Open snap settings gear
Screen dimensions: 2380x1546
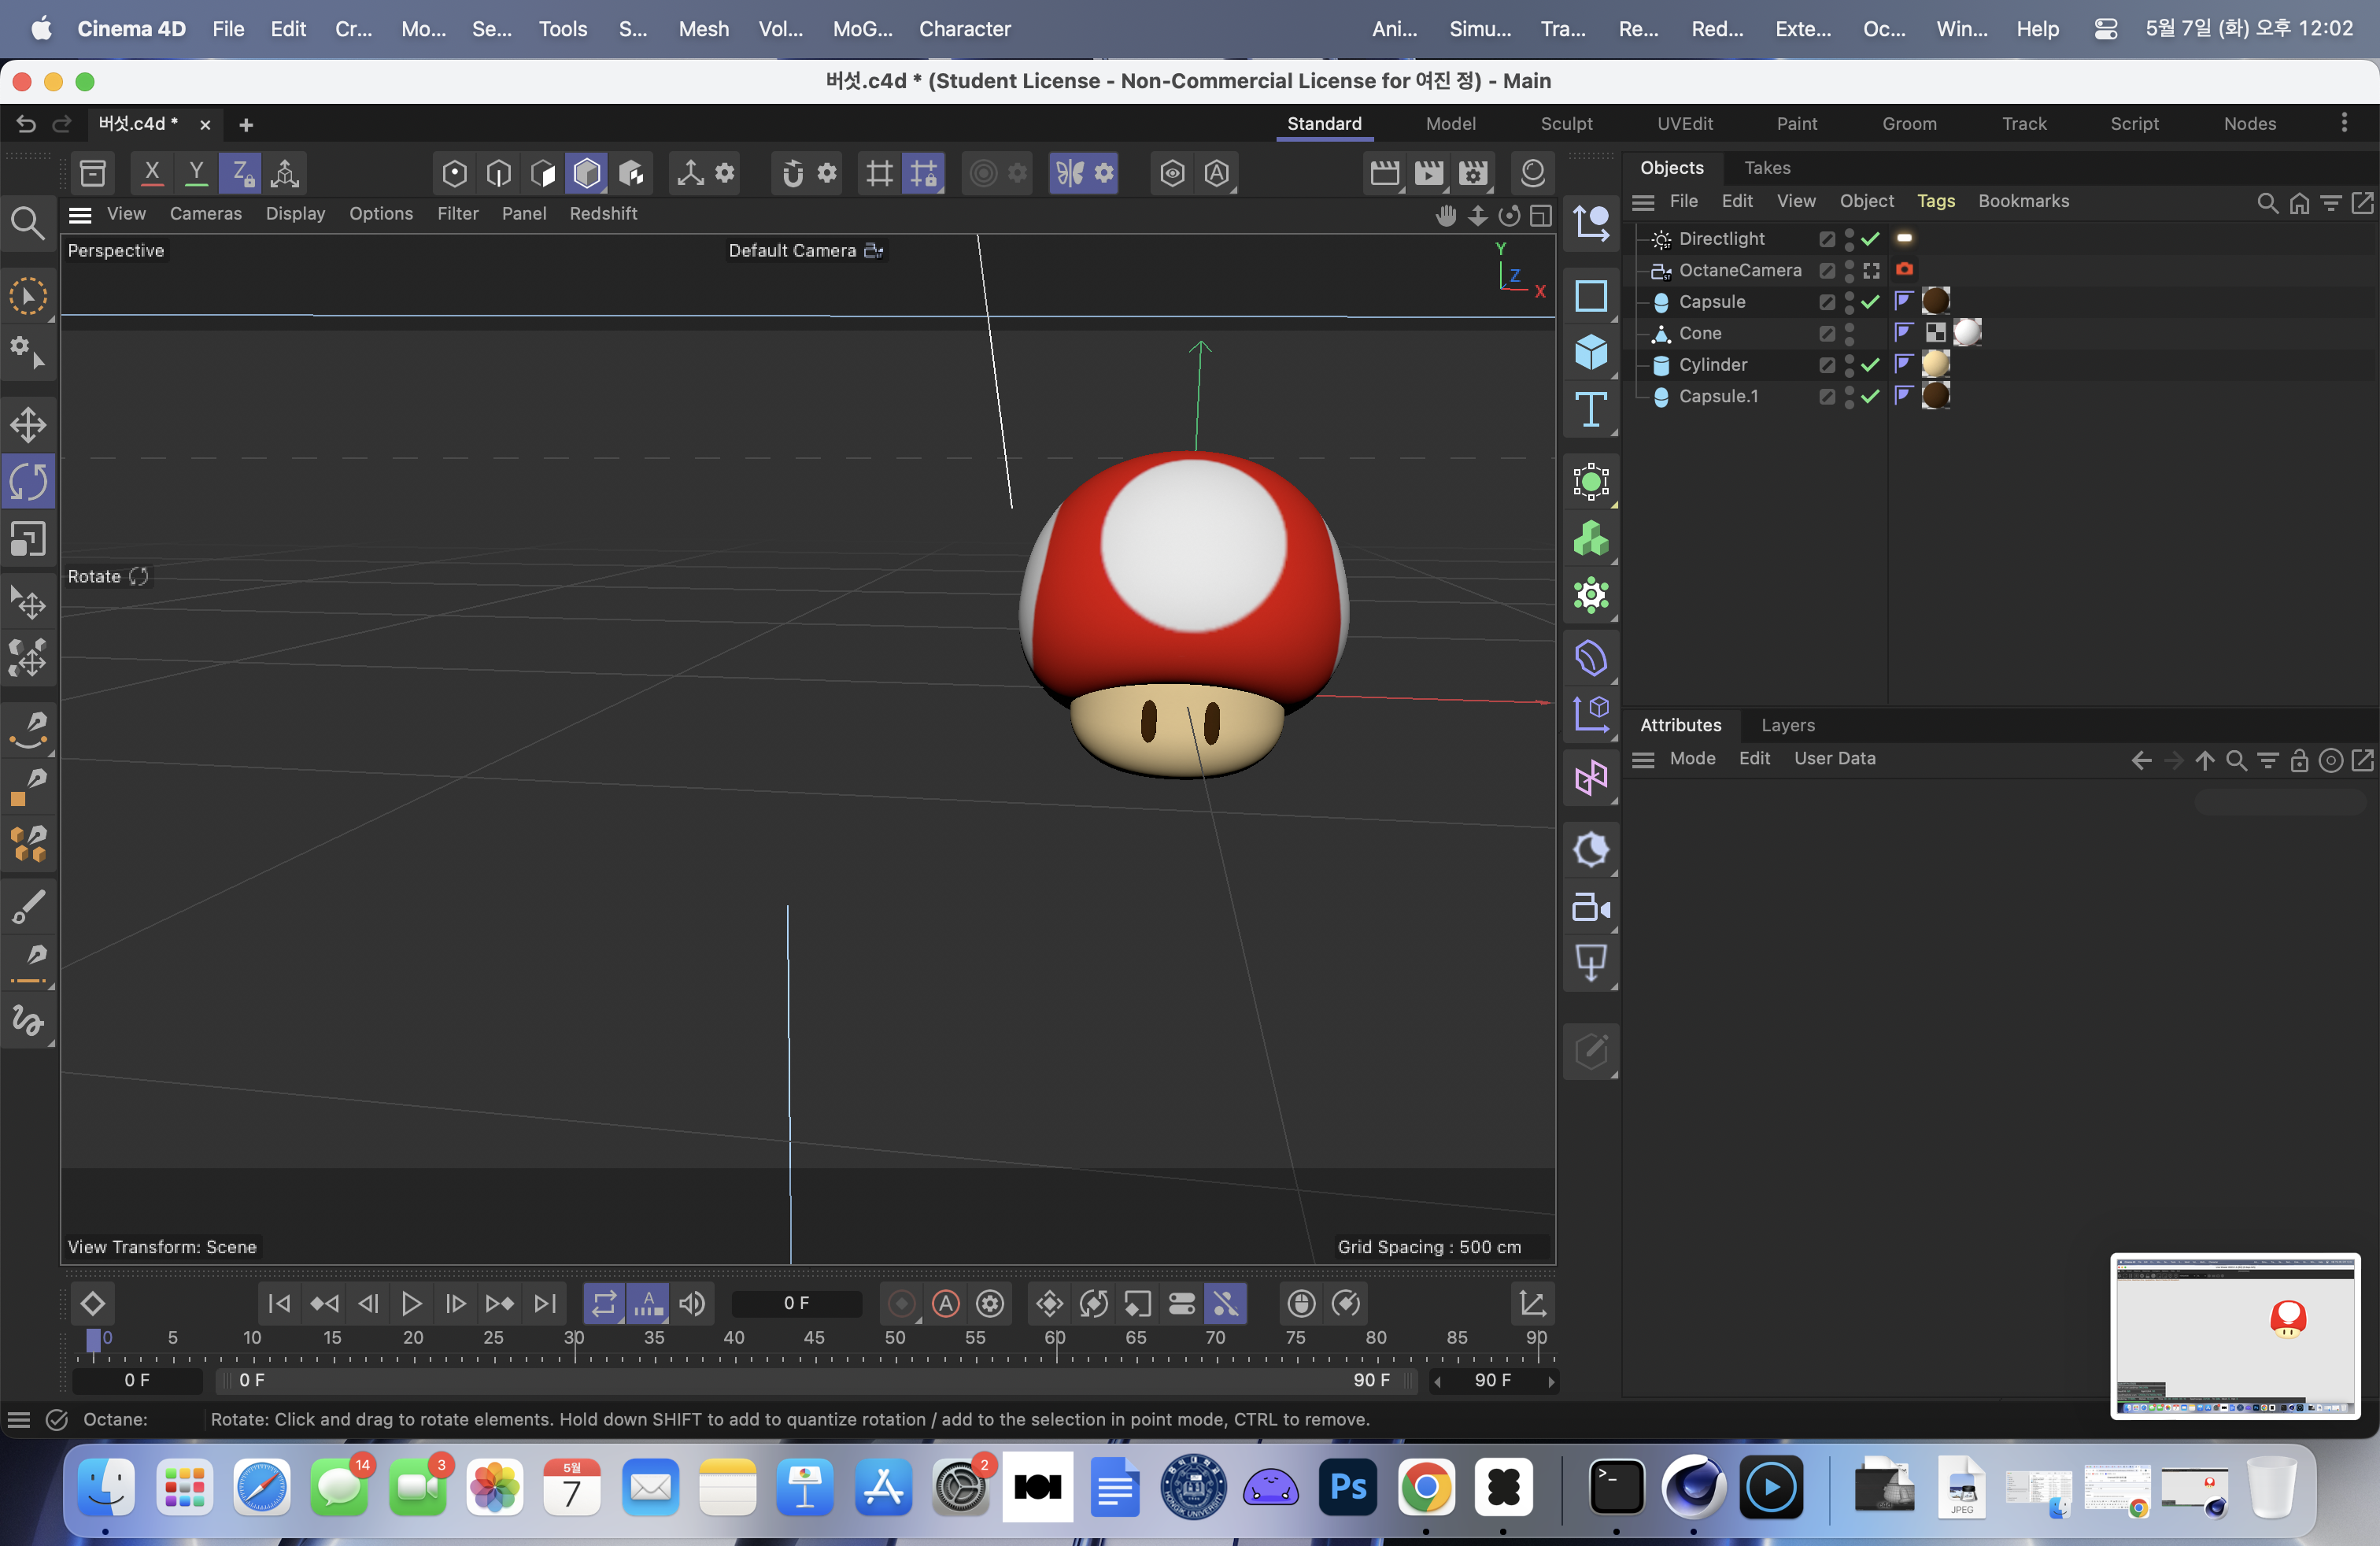(827, 173)
